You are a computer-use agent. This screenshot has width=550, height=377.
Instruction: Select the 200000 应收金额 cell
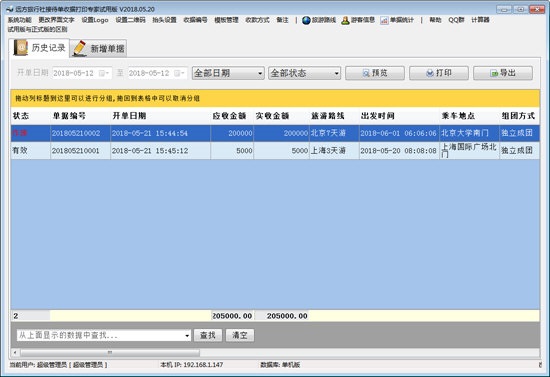pyautogui.click(x=232, y=133)
